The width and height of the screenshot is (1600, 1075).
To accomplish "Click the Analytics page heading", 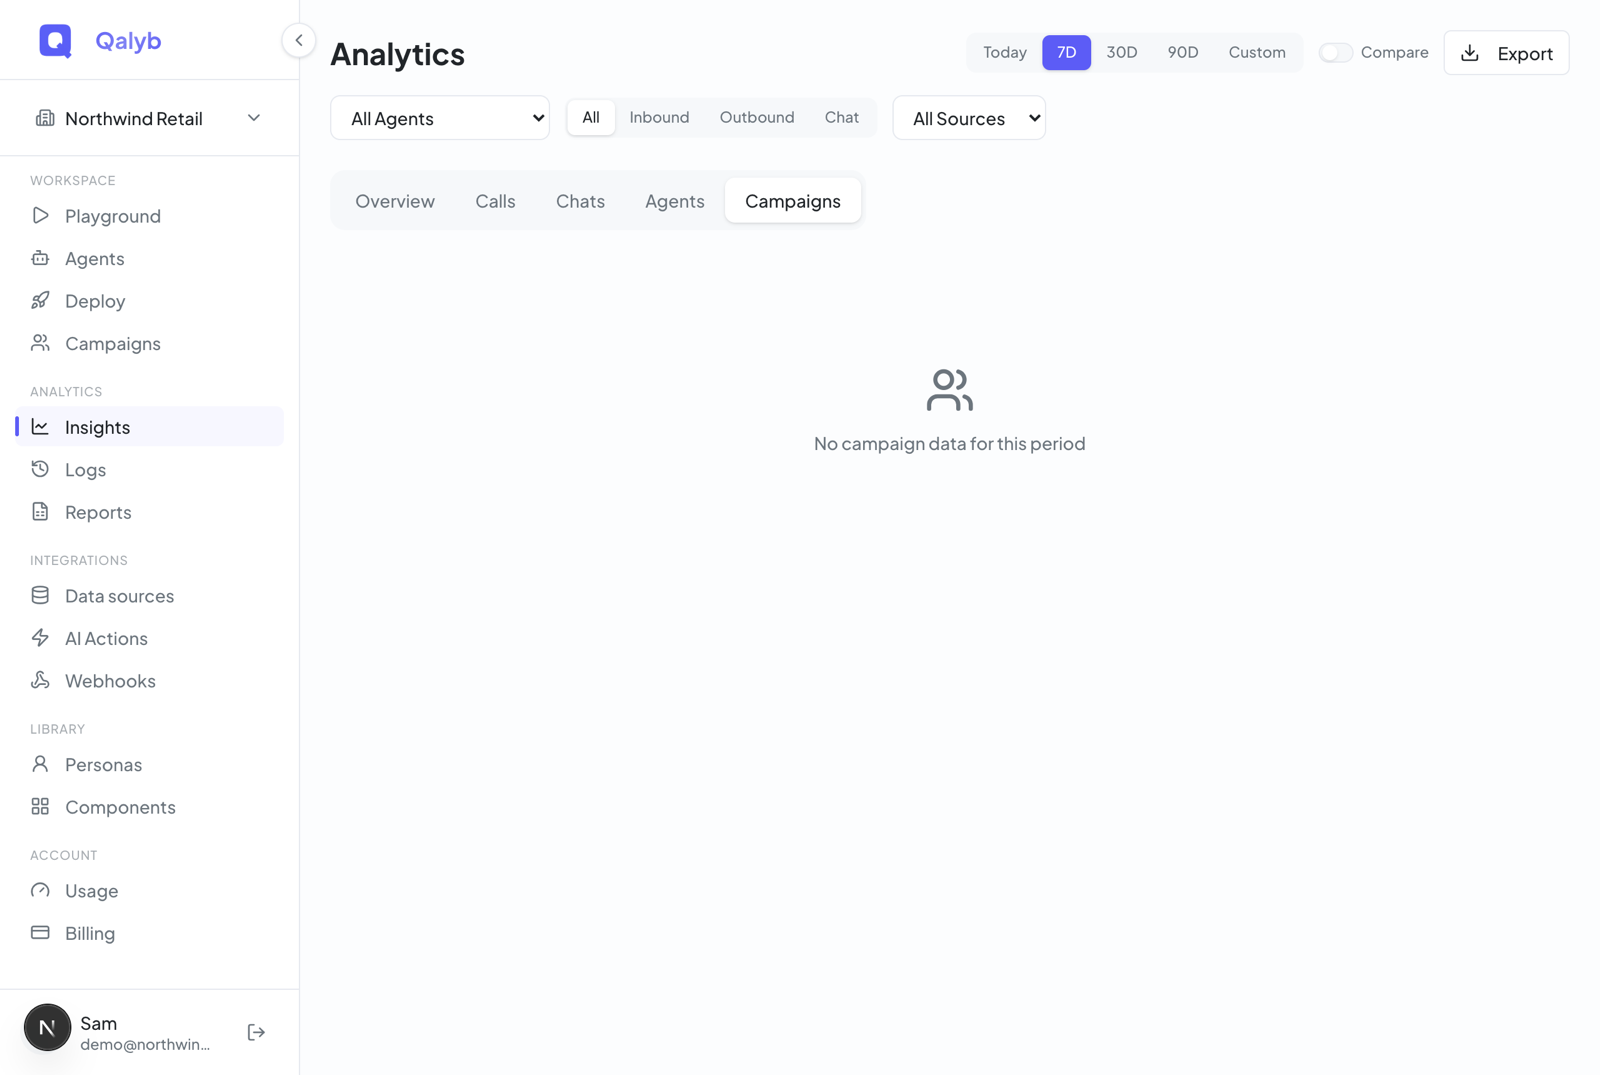I will point(397,54).
